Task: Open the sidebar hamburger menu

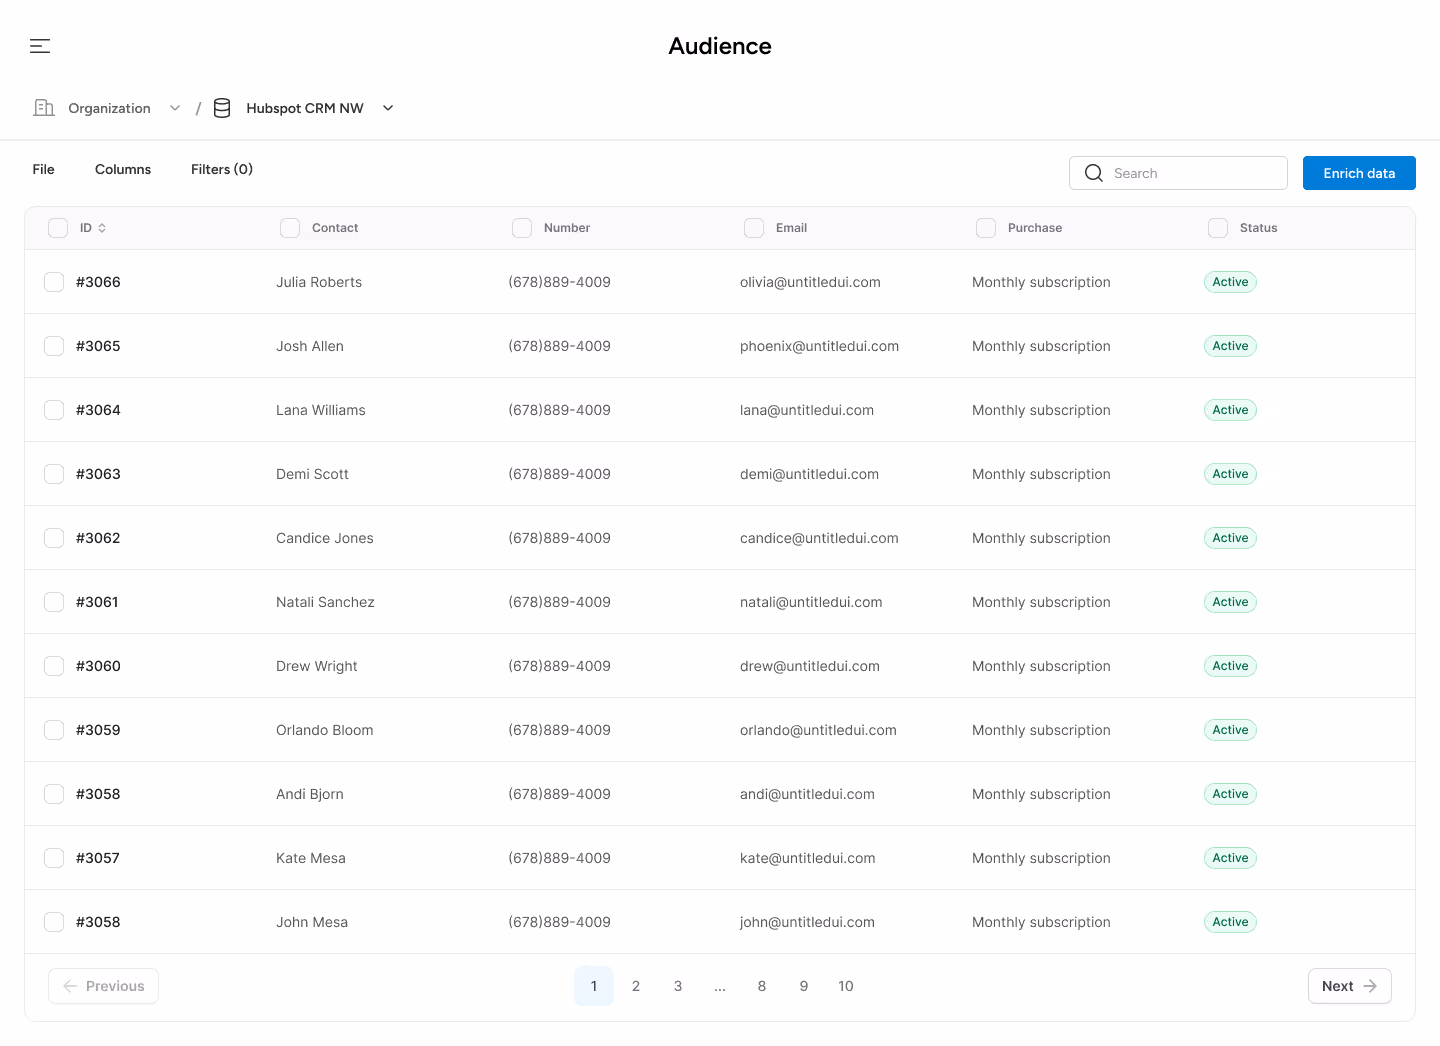Action: 40,46
